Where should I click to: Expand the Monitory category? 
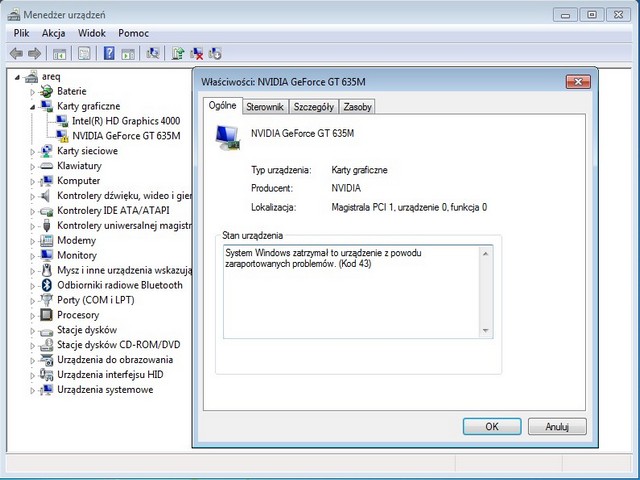pos(33,255)
